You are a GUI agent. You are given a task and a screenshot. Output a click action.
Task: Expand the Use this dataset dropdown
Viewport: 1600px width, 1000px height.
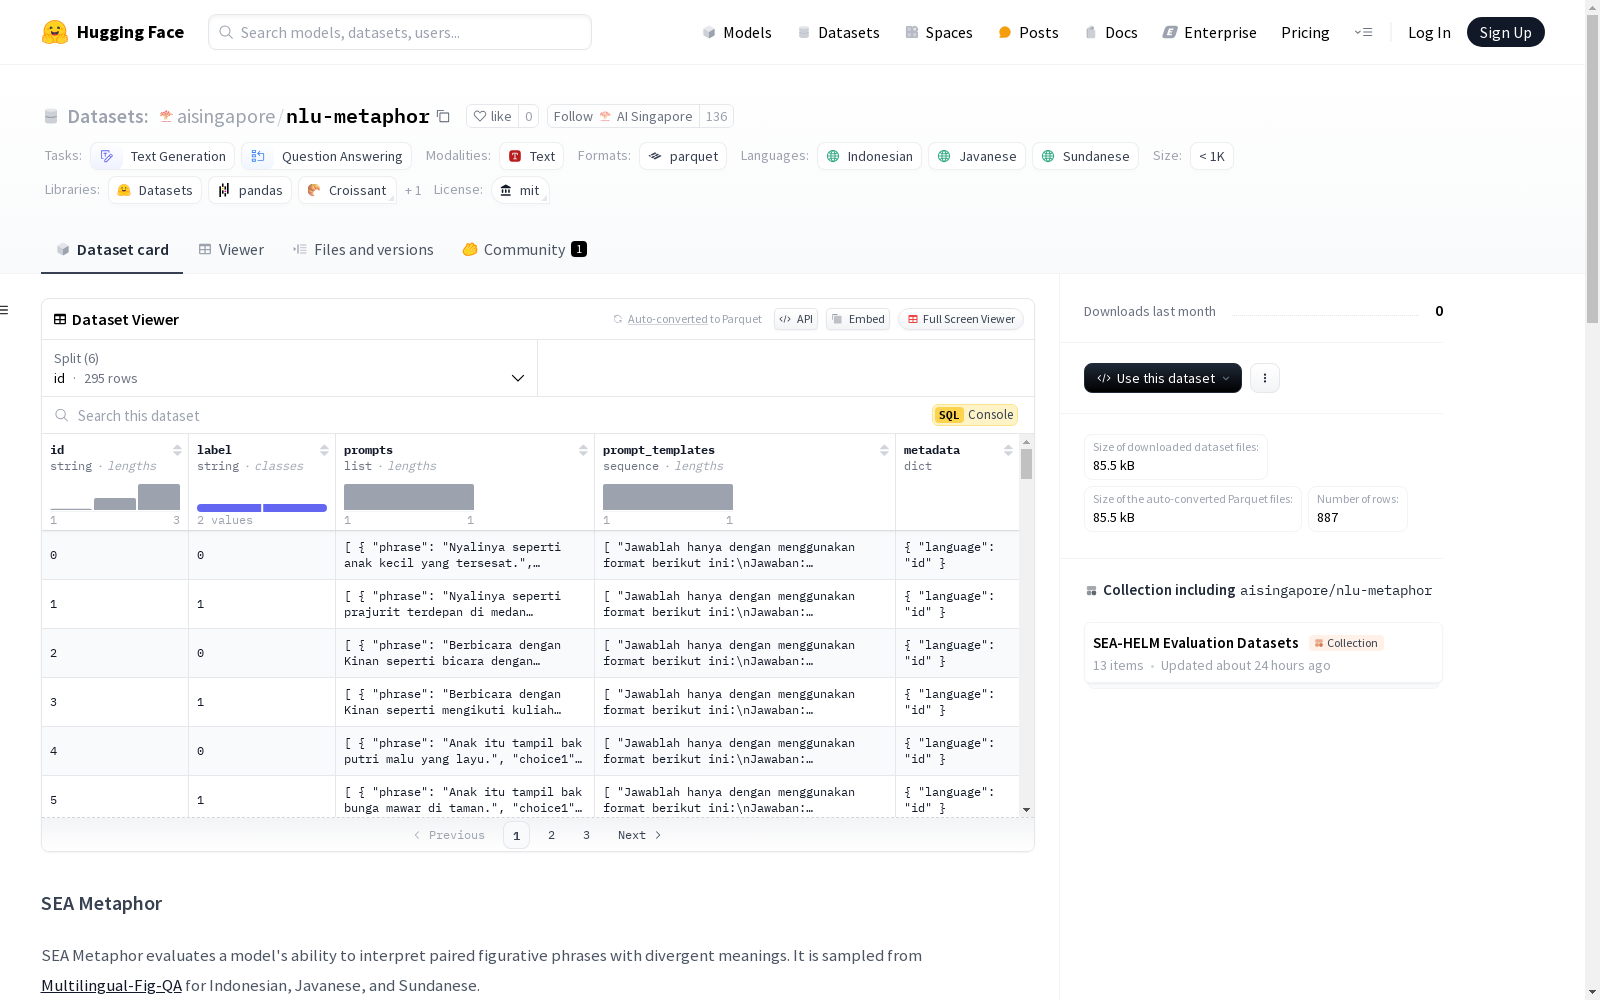(x=1163, y=378)
